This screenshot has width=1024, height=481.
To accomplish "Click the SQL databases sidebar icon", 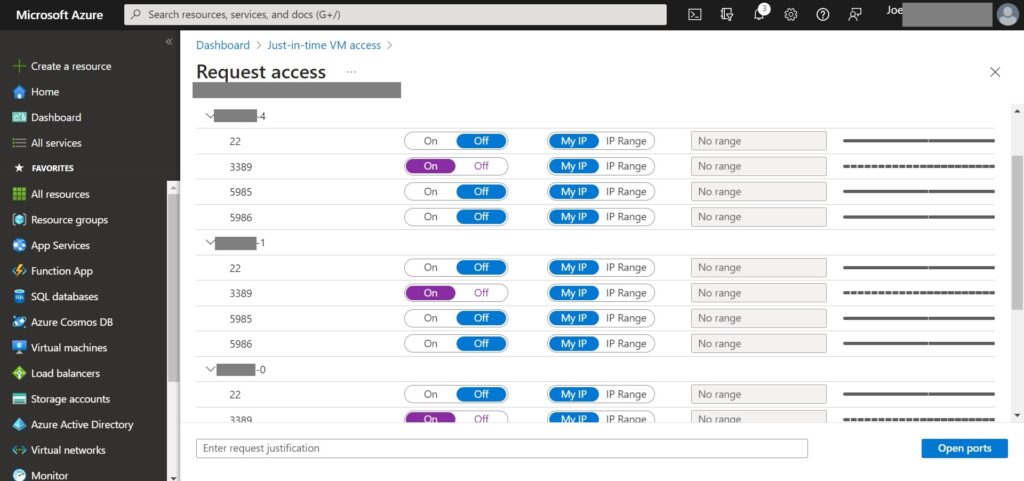I will [x=19, y=297].
